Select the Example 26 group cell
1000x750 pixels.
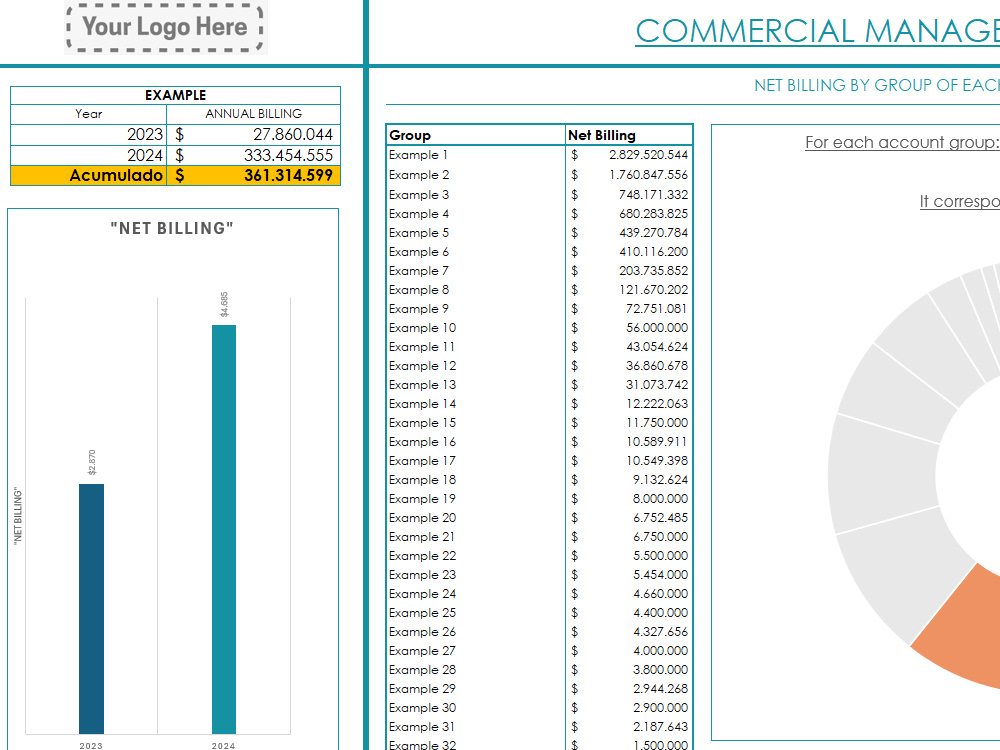coord(476,632)
